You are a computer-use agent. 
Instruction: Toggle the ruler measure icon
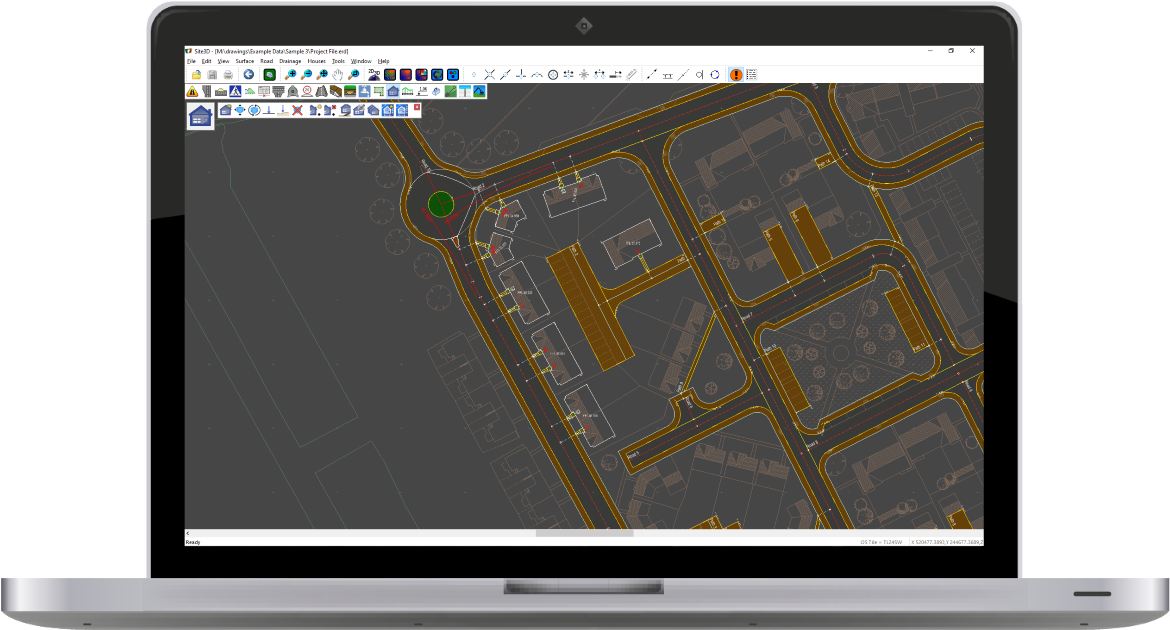coord(631,75)
